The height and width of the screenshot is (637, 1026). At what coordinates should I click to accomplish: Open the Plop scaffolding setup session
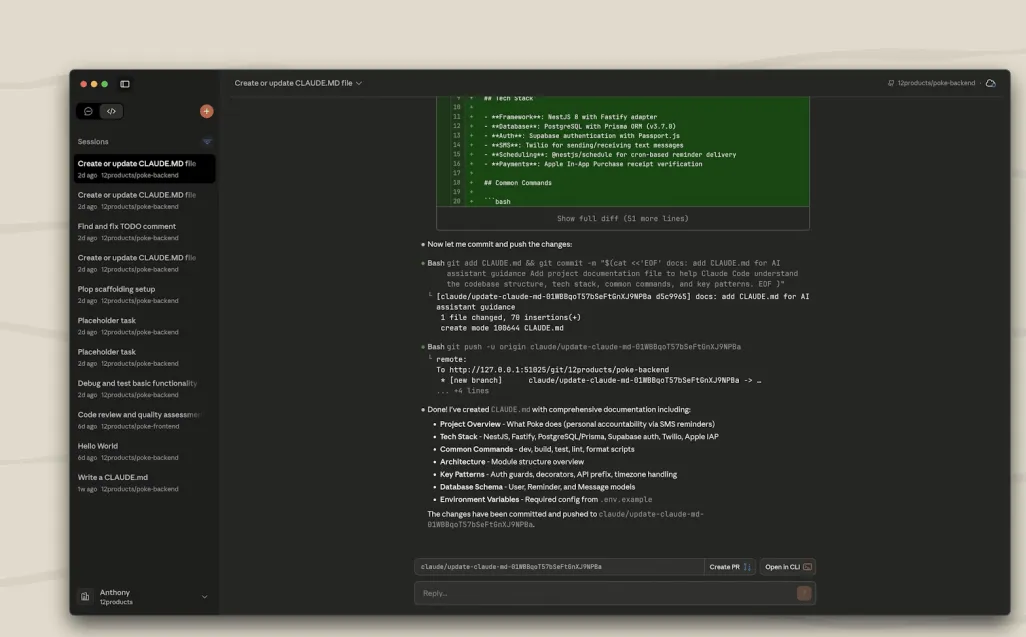144,294
